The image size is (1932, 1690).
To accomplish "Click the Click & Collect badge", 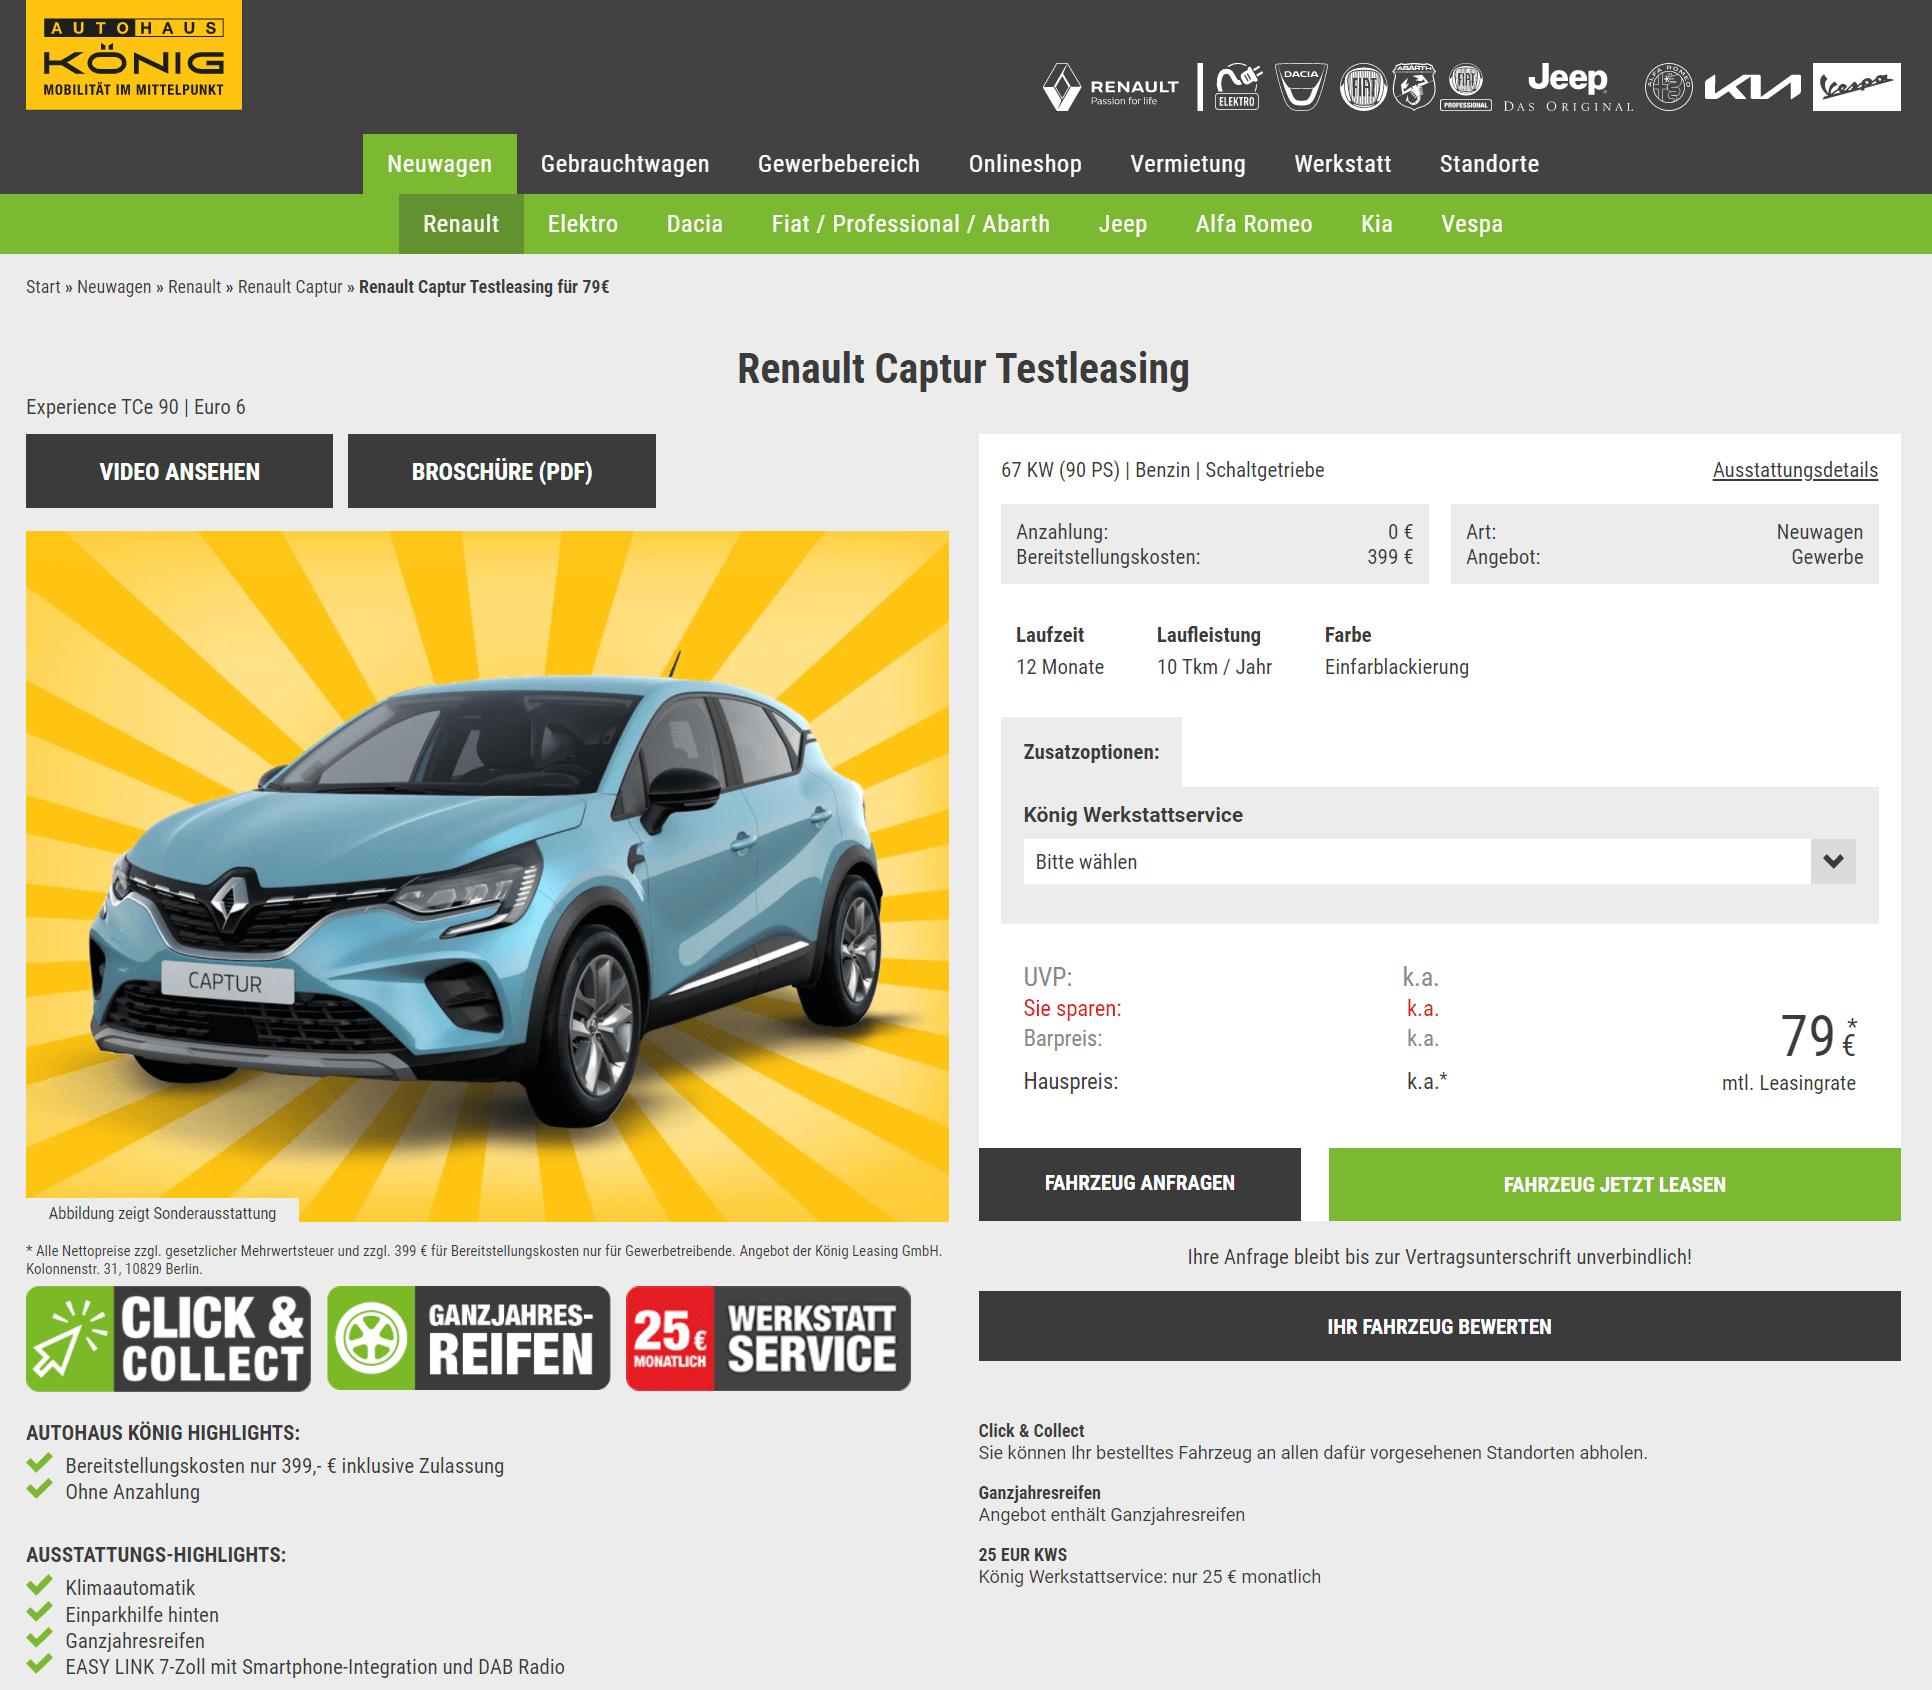I will (168, 1339).
